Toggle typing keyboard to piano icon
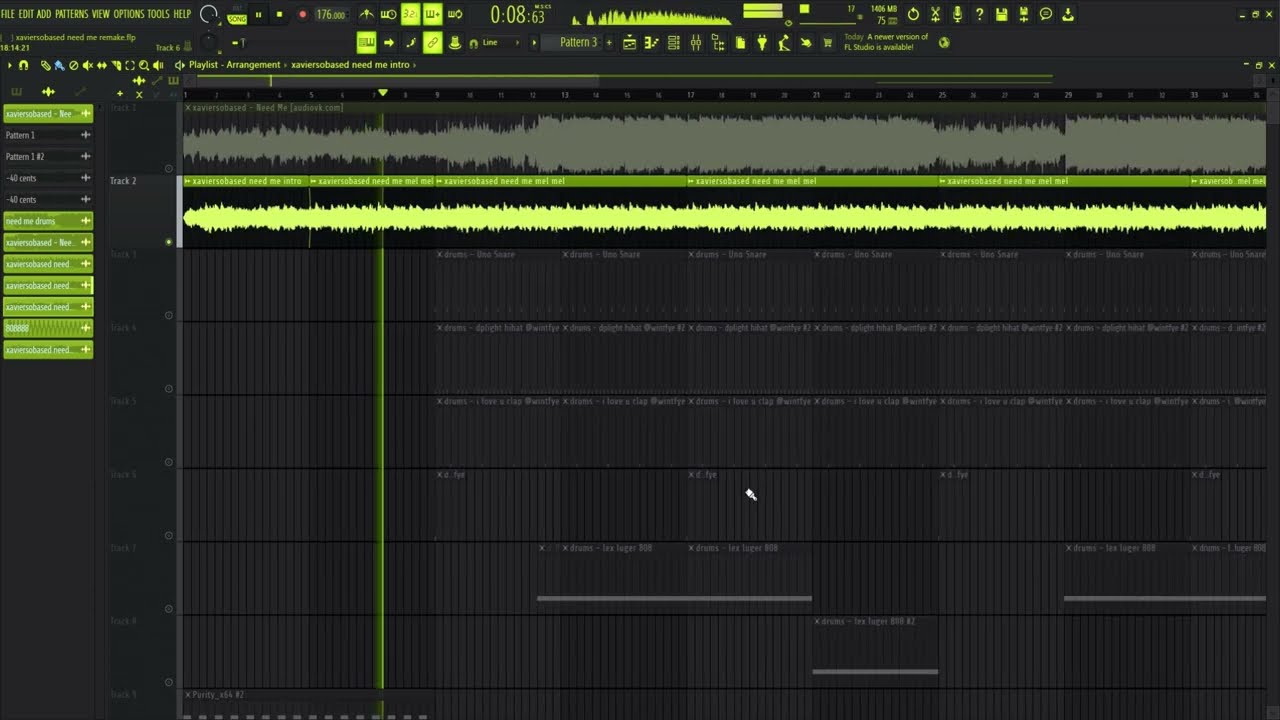 pos(366,42)
